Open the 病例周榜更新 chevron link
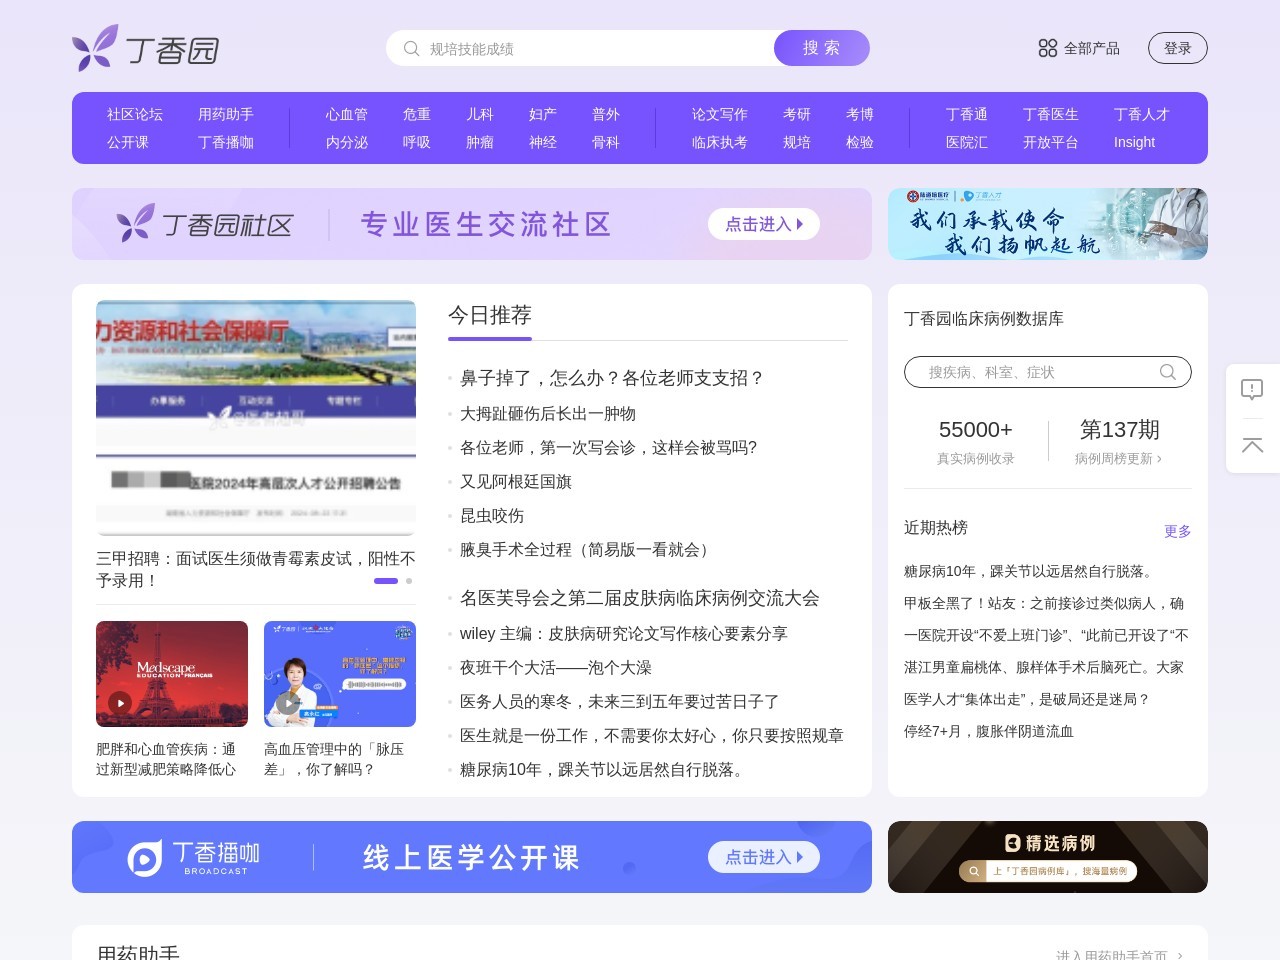The height and width of the screenshot is (960, 1280). click(1119, 459)
